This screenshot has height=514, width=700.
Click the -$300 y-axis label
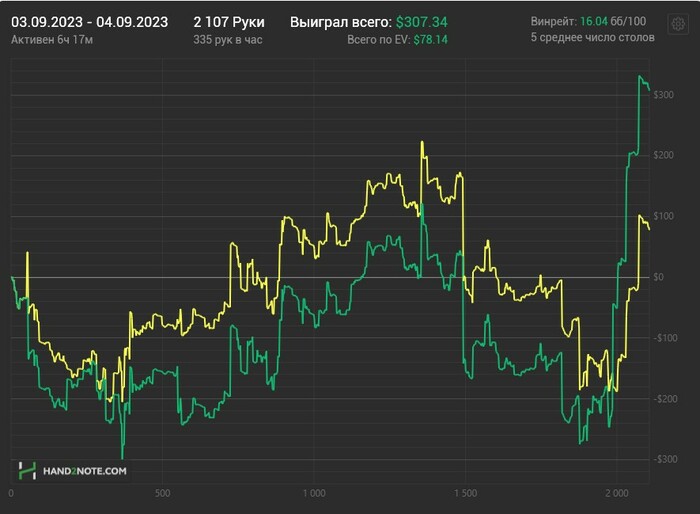[x=665, y=459]
